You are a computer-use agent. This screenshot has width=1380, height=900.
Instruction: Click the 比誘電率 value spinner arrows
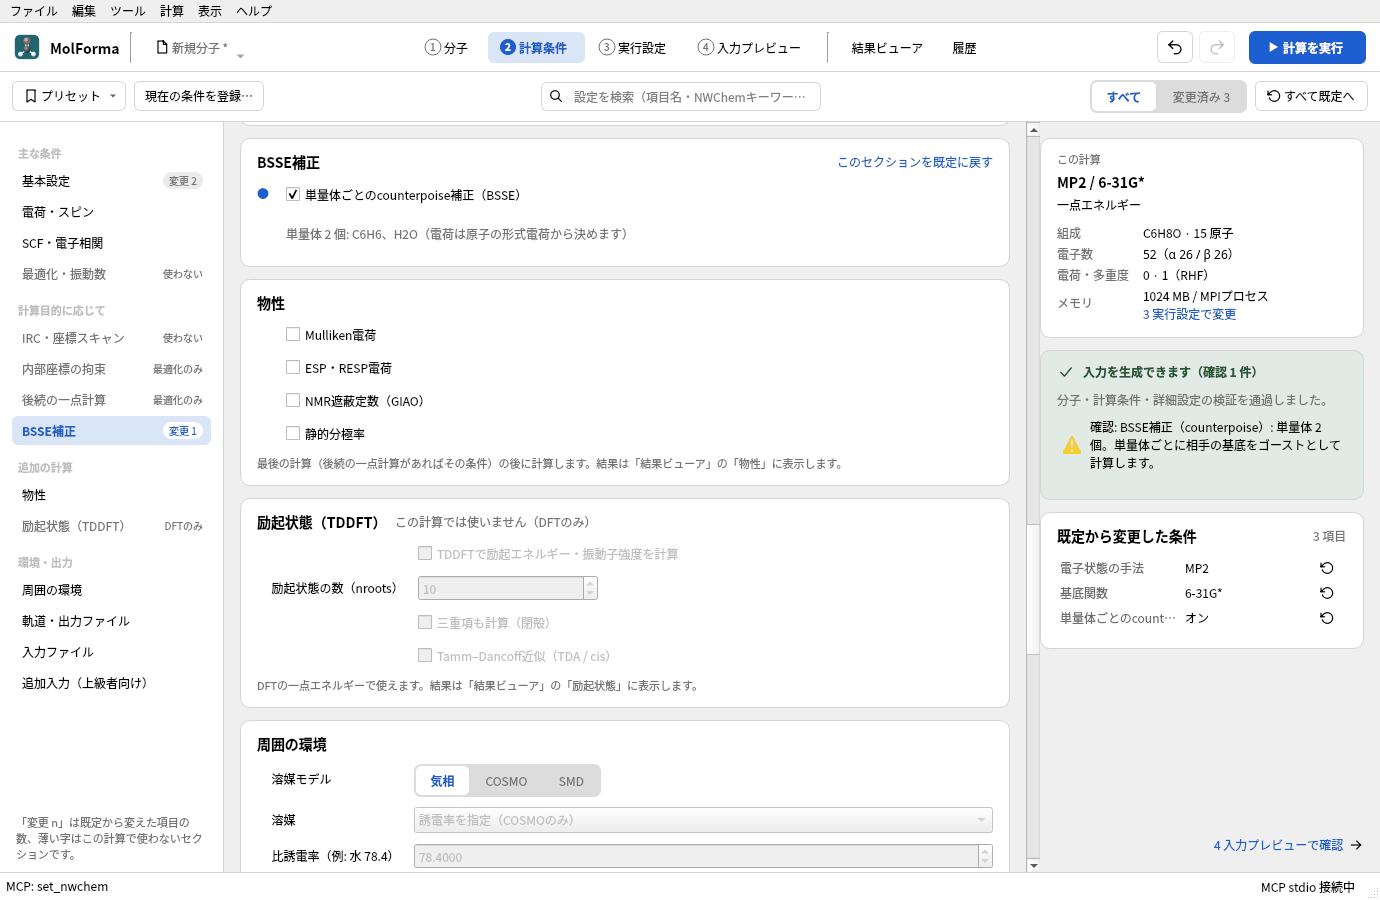(985, 856)
